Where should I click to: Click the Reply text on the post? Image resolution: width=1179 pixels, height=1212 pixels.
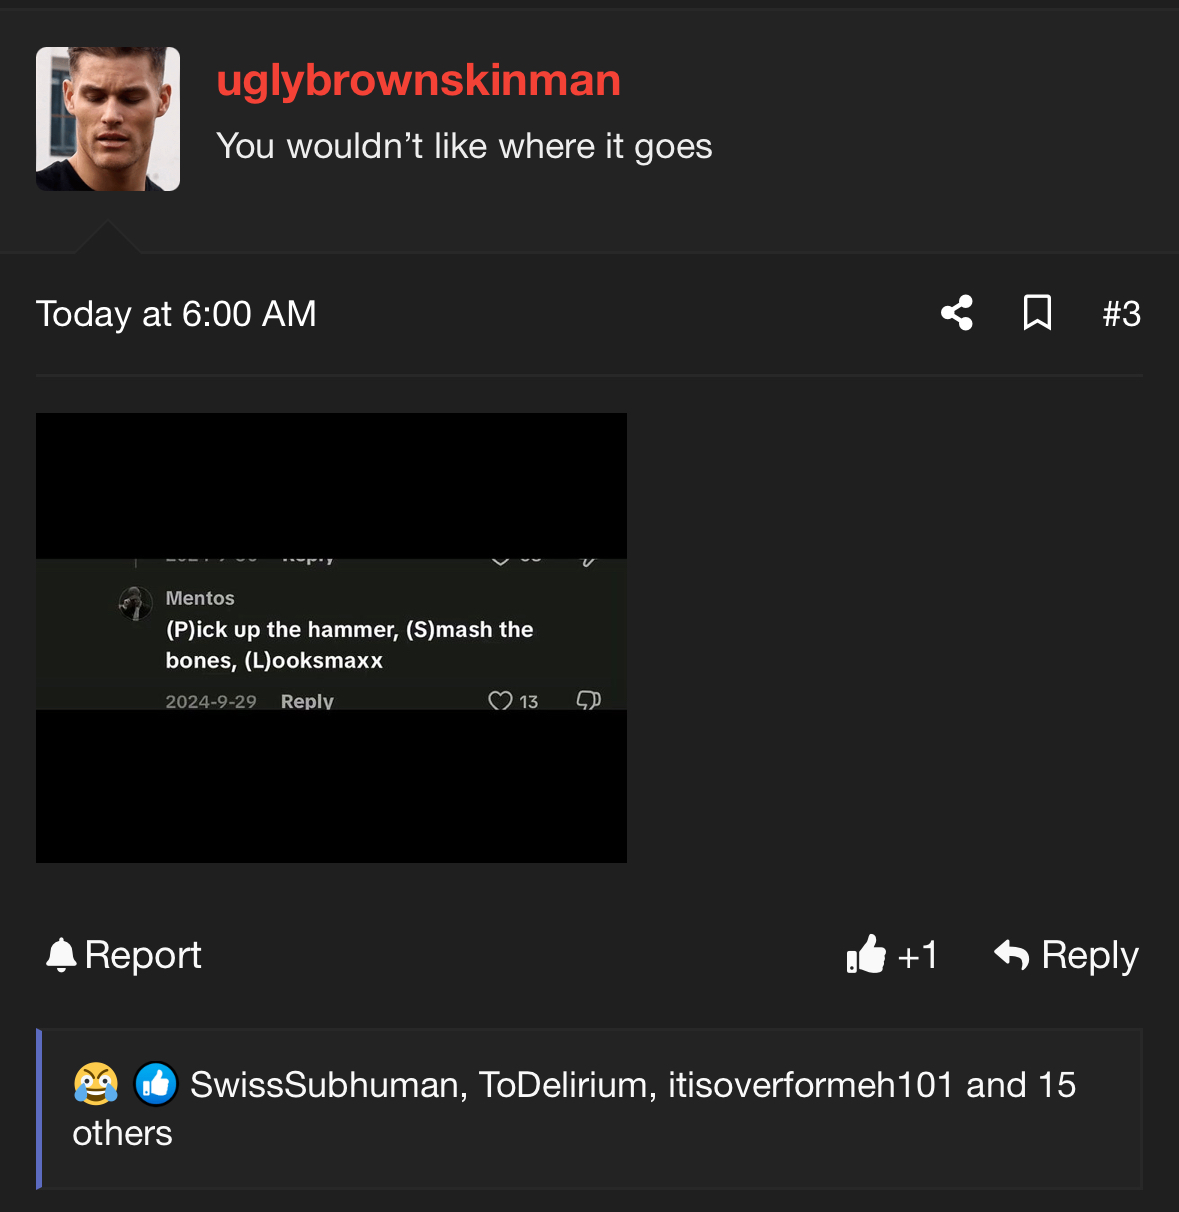point(1090,955)
